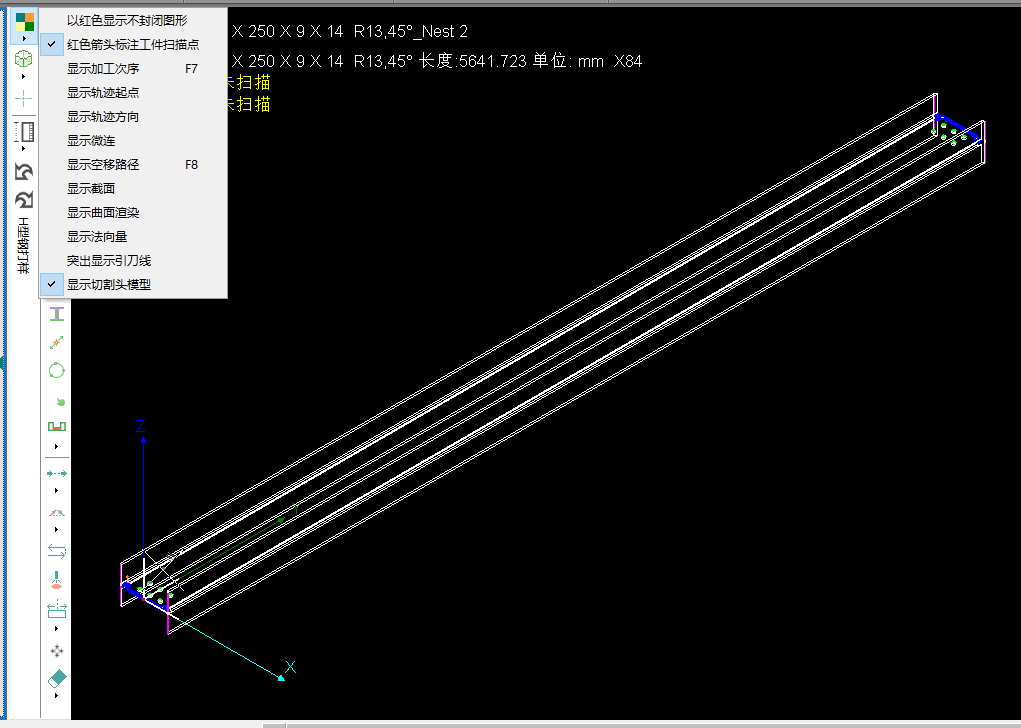Viewport: 1021px width, 728px height.
Task: Expand arrow below the 3D cube icon
Action: [24, 77]
